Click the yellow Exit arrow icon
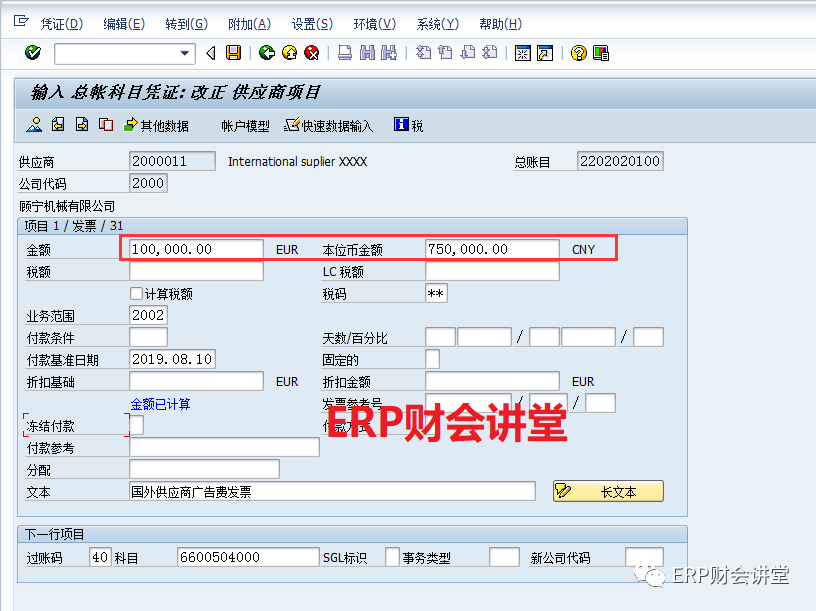The image size is (816, 611). click(x=289, y=53)
